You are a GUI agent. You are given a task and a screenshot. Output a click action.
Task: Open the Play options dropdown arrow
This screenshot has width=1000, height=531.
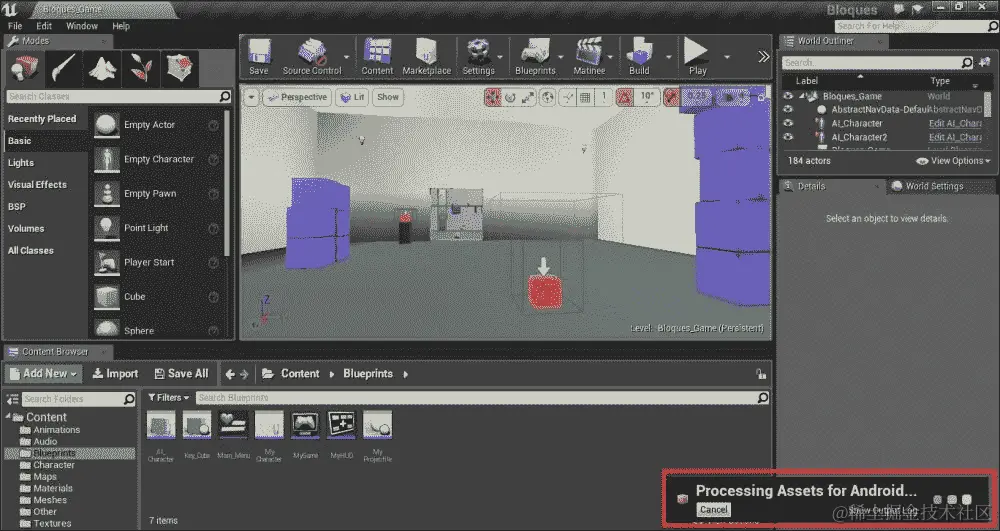[x=726, y=57]
